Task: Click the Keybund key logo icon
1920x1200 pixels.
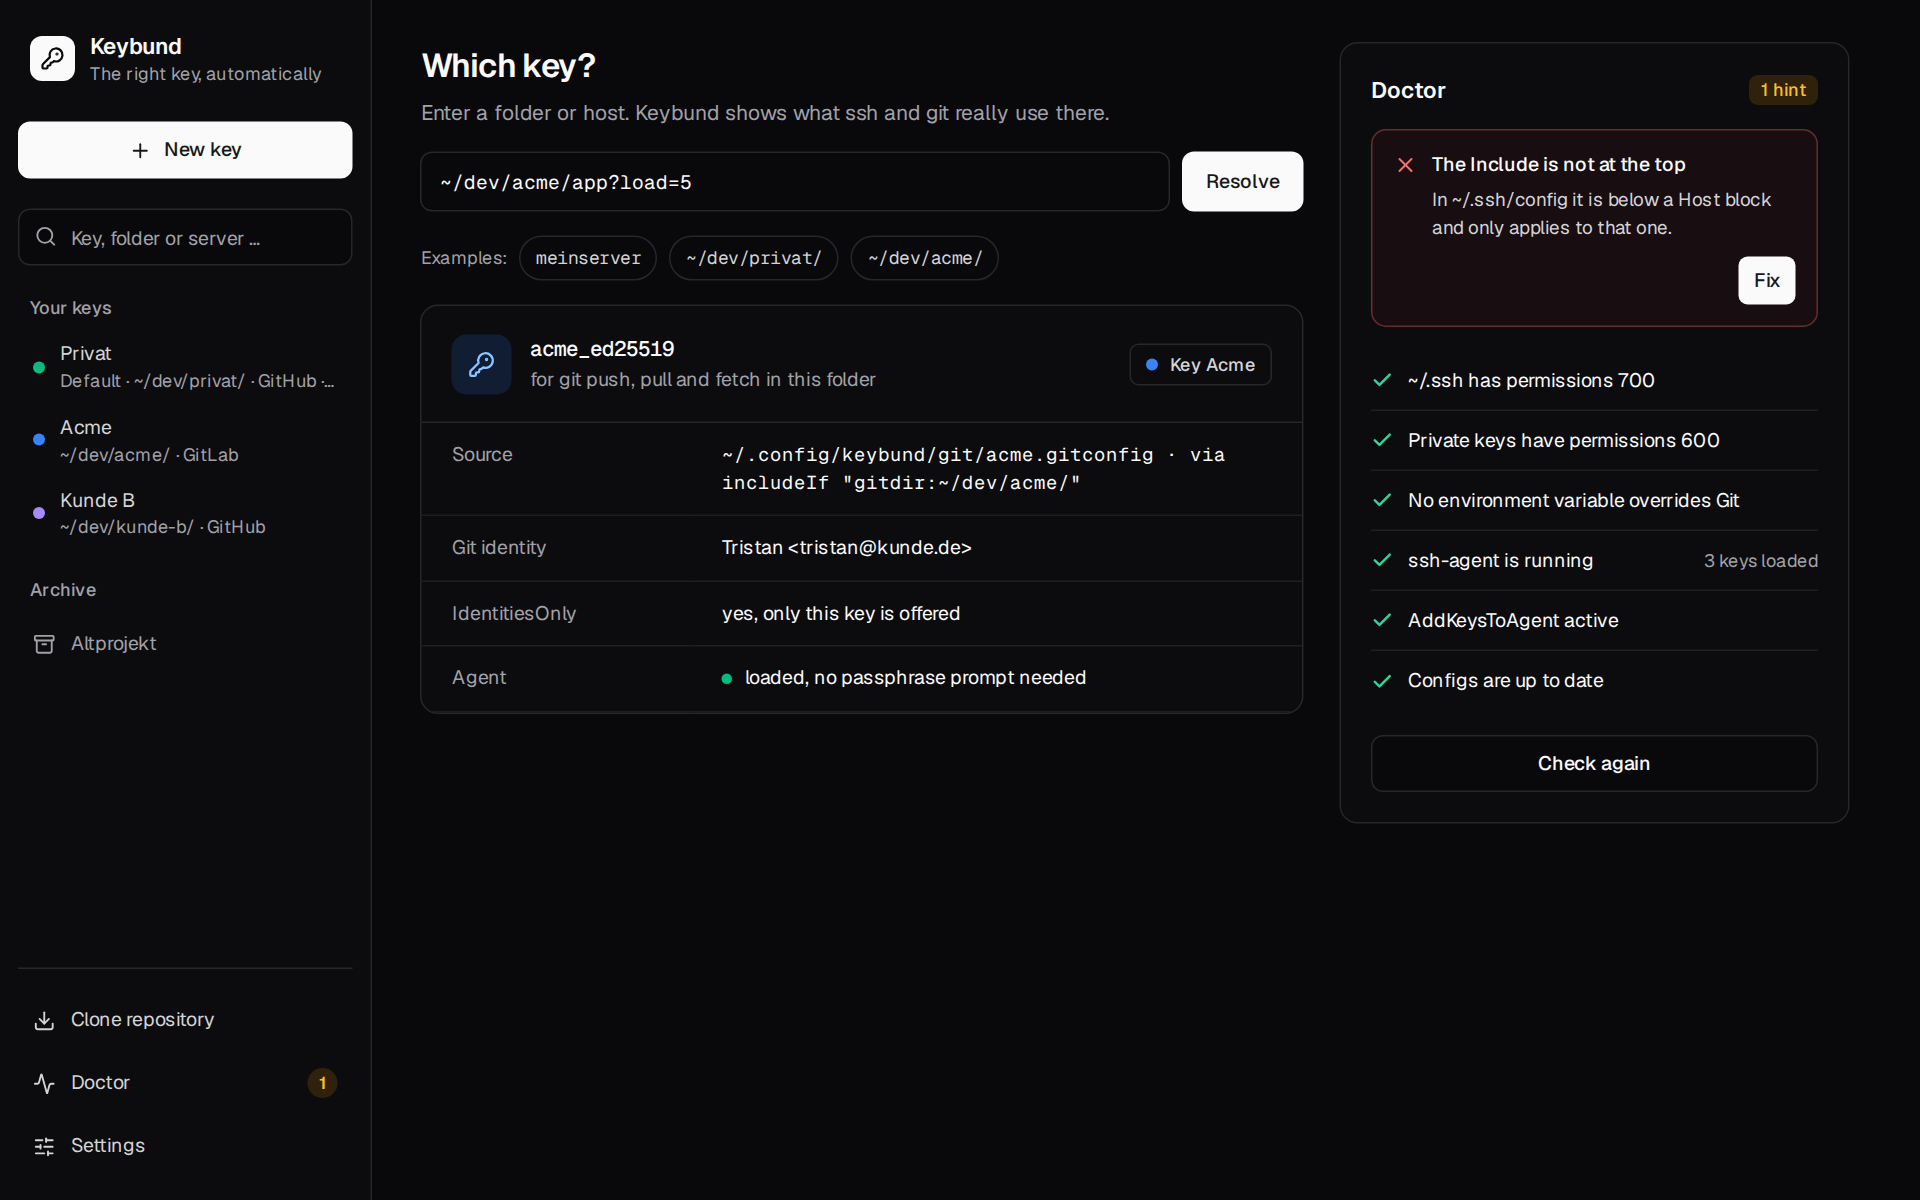Action: pos(52,59)
